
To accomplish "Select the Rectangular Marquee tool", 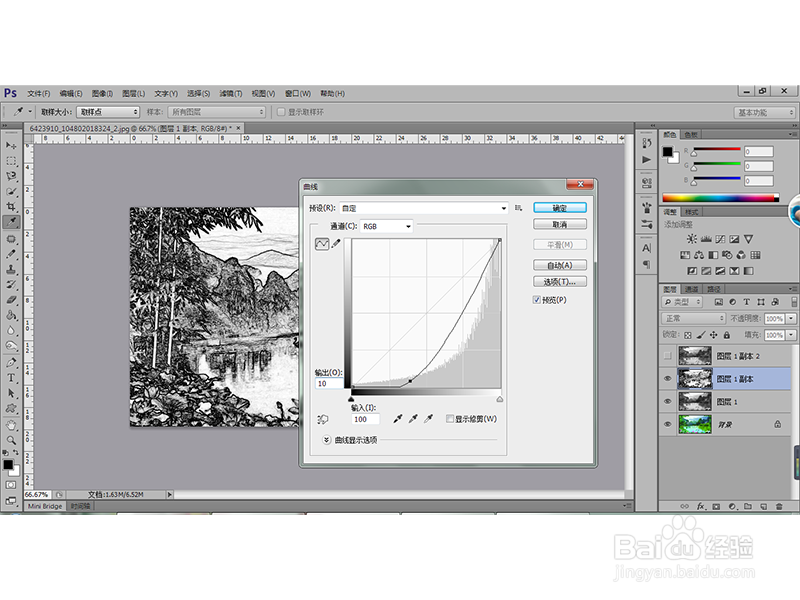I will click(x=11, y=161).
